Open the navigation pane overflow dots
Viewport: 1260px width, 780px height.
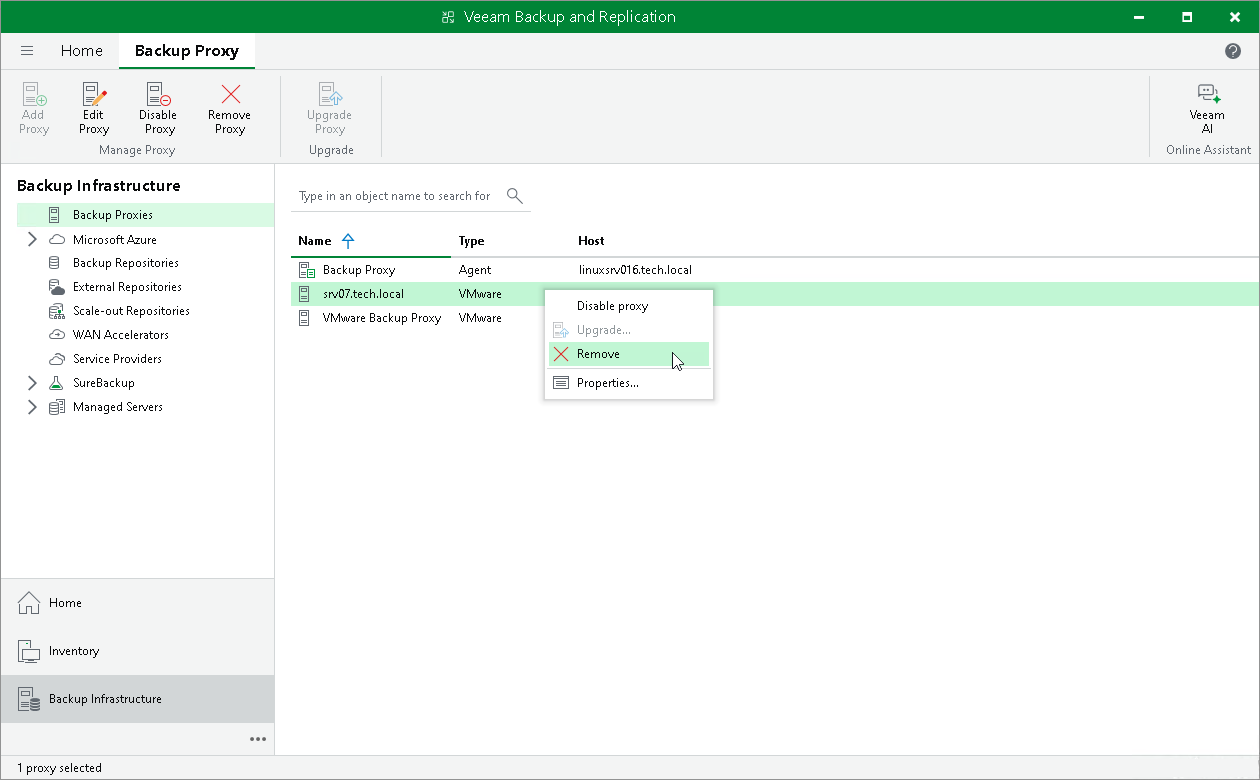(258, 739)
